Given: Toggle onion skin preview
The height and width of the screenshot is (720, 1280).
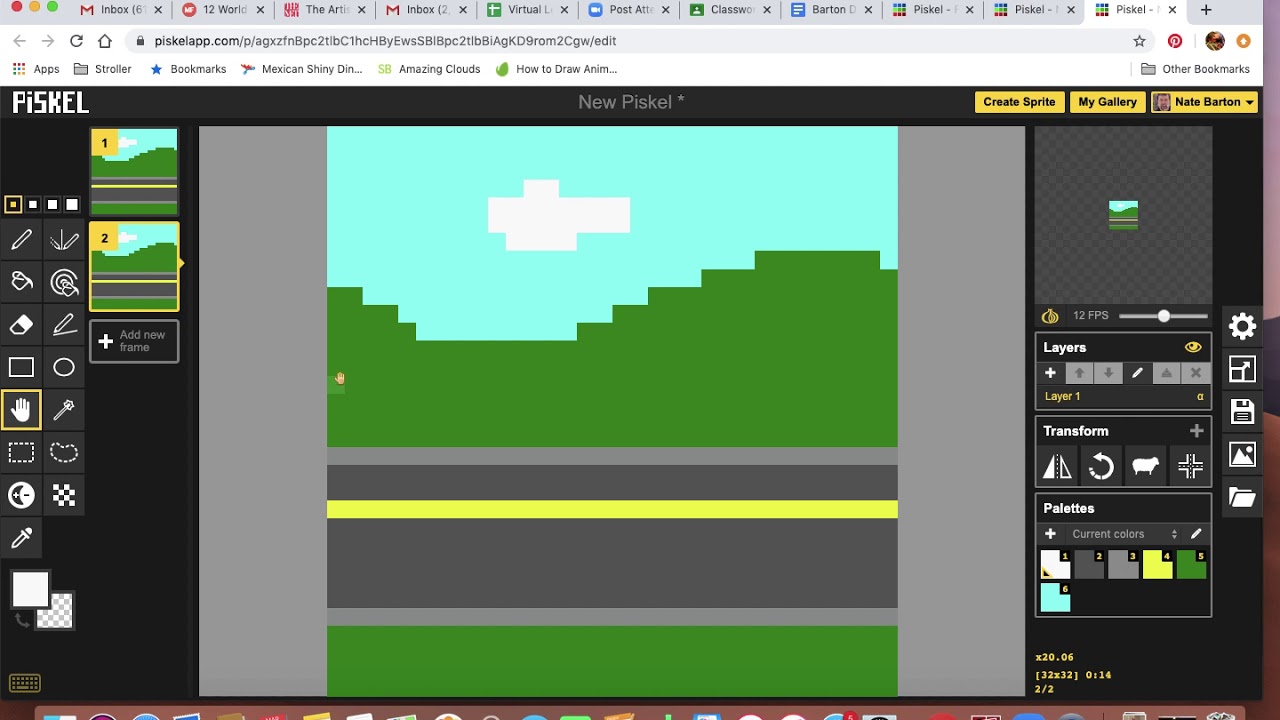Looking at the screenshot, I should pos(1050,316).
